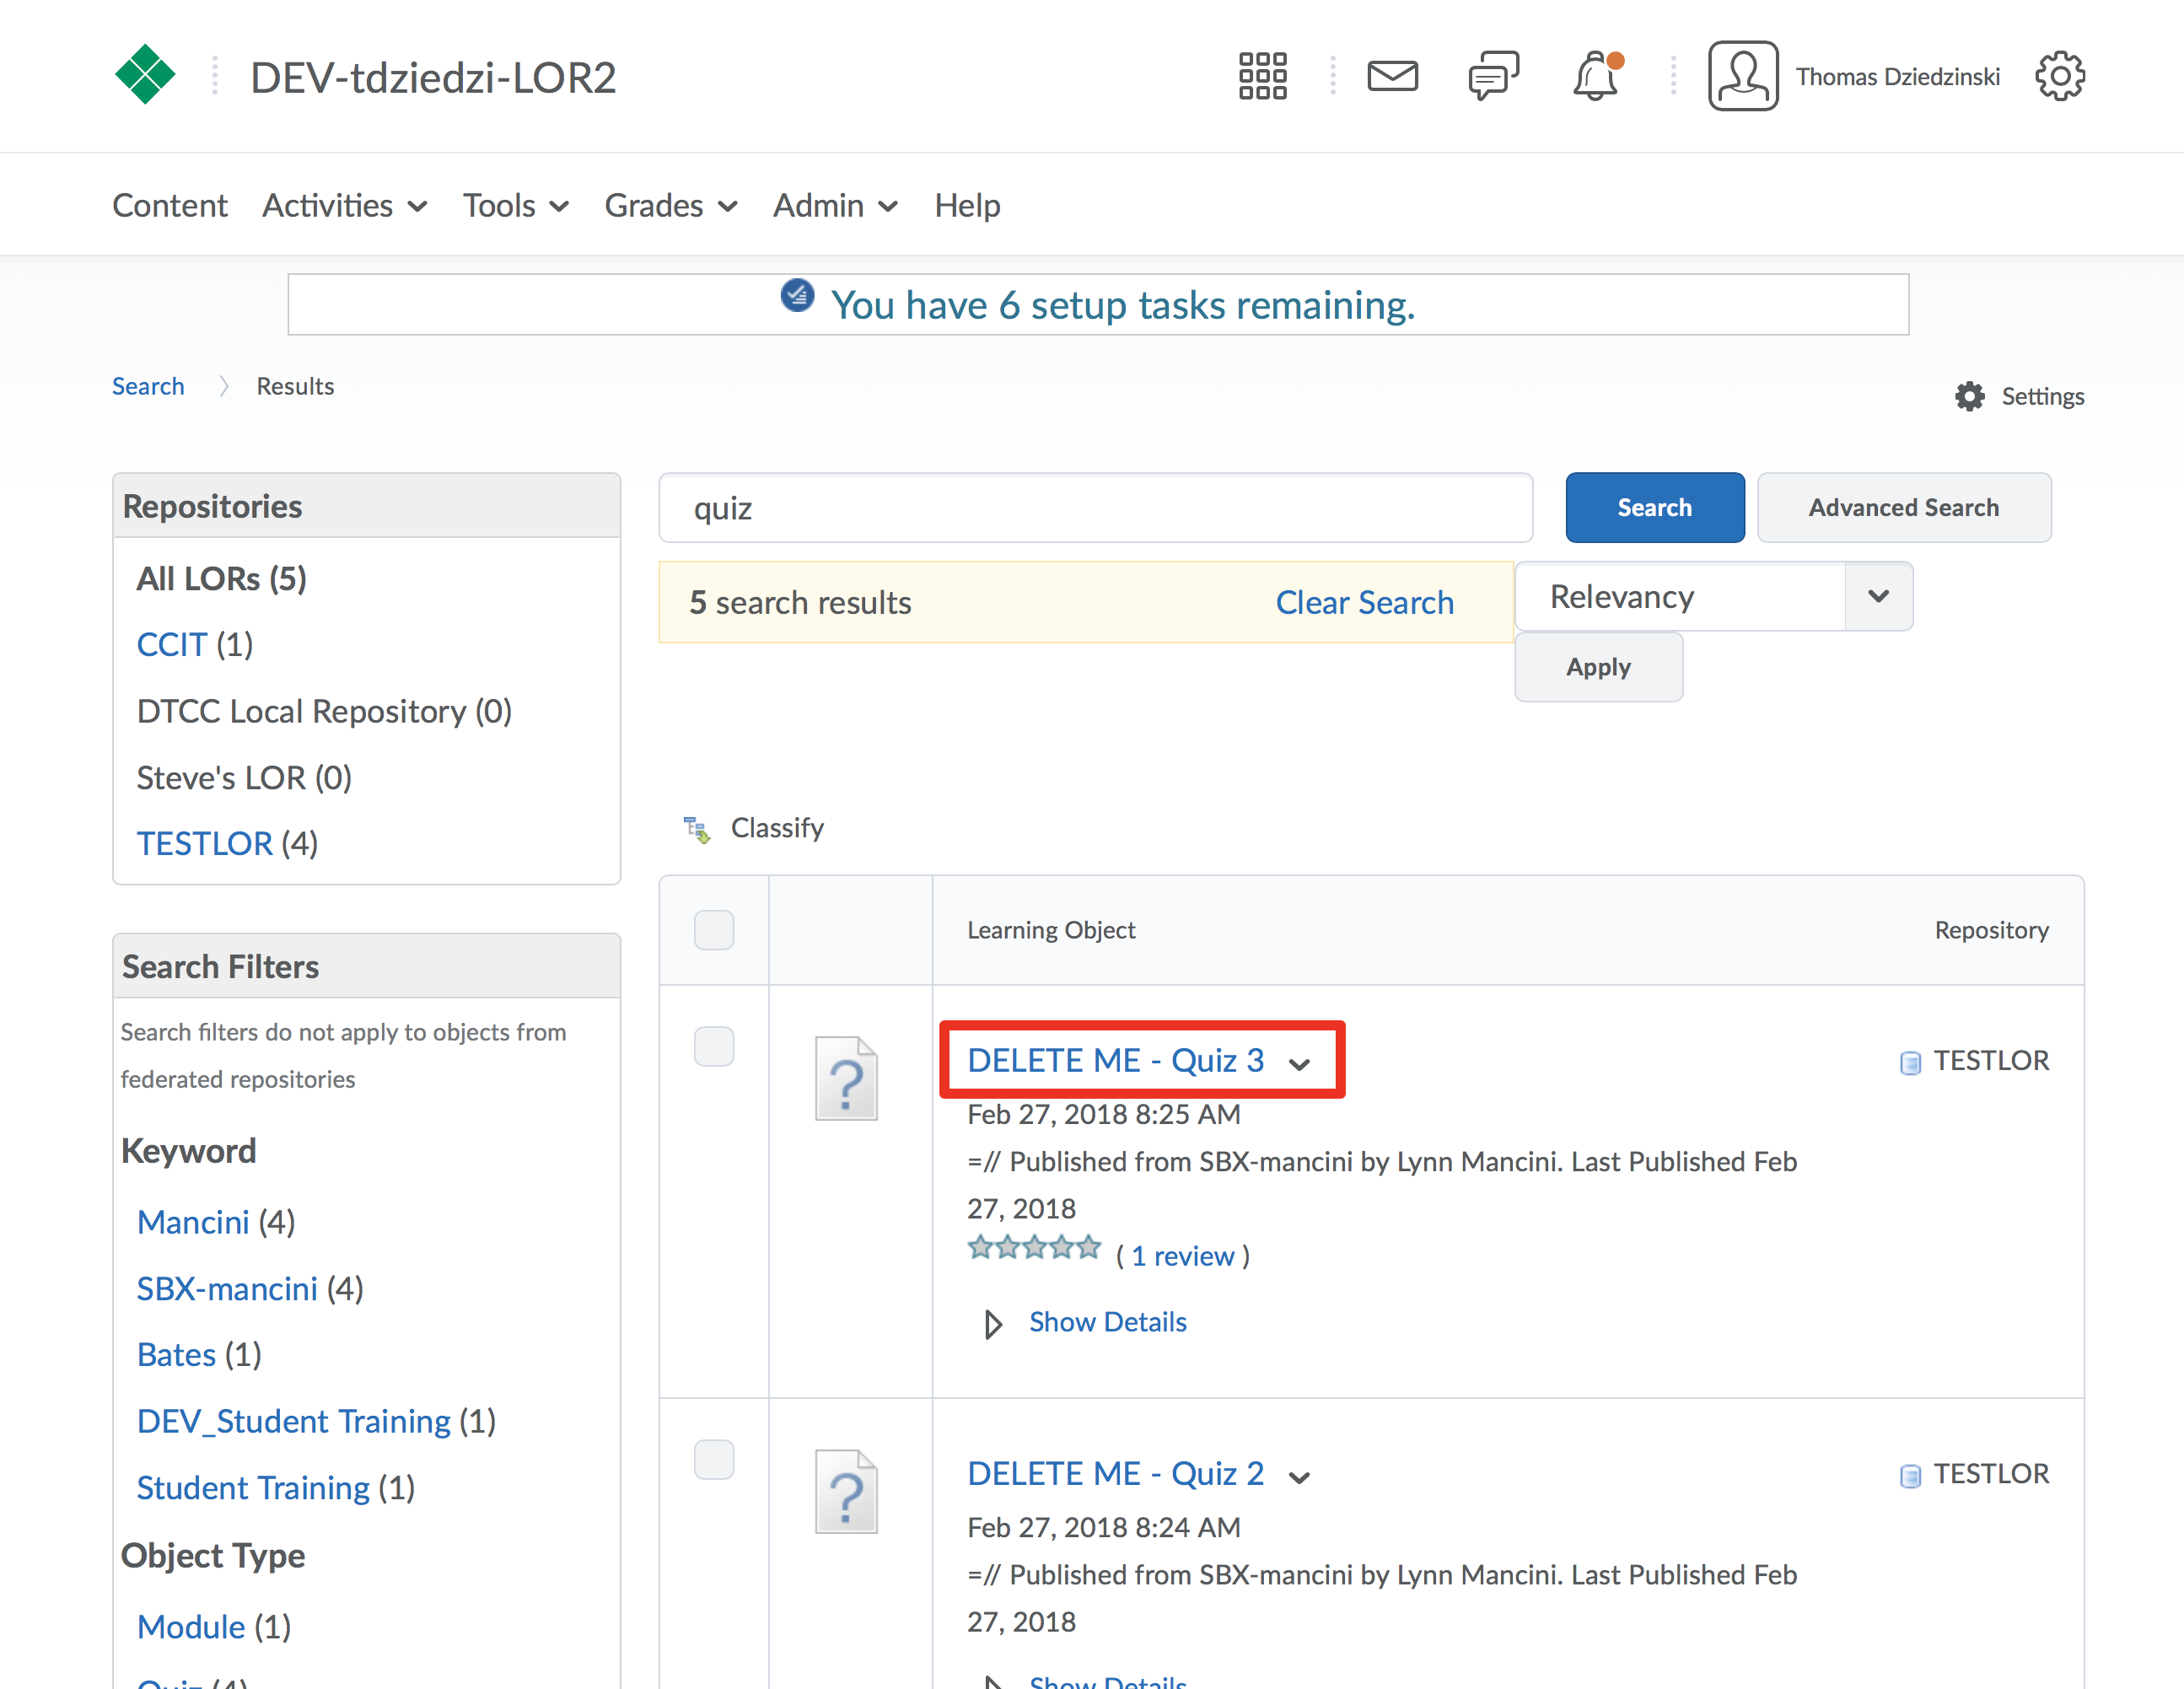2184x1689 pixels.
Task: Open the Relevancy sort dropdown
Action: pyautogui.click(x=1714, y=596)
